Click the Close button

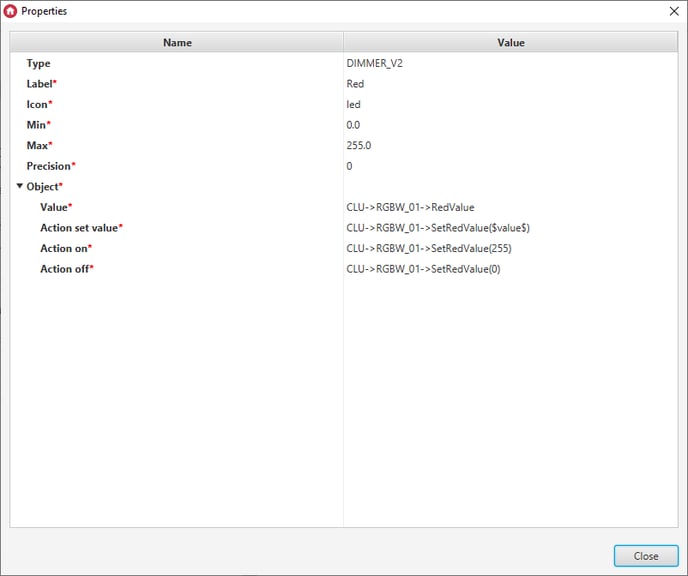coord(645,556)
